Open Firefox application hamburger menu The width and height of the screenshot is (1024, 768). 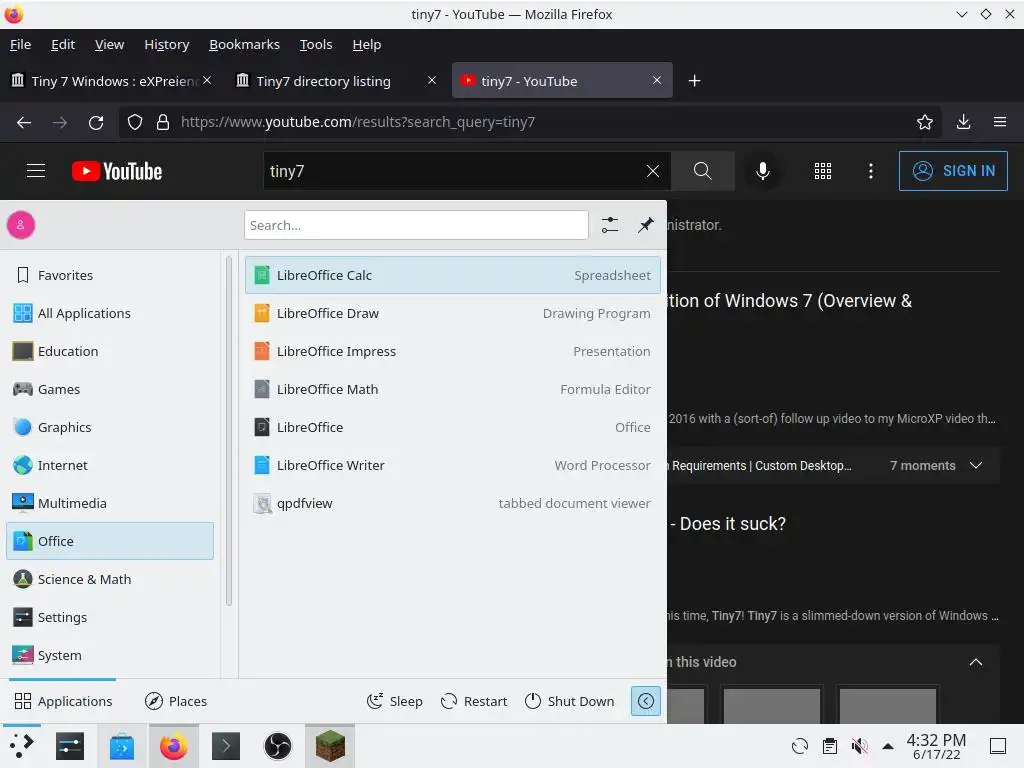pos(1000,122)
